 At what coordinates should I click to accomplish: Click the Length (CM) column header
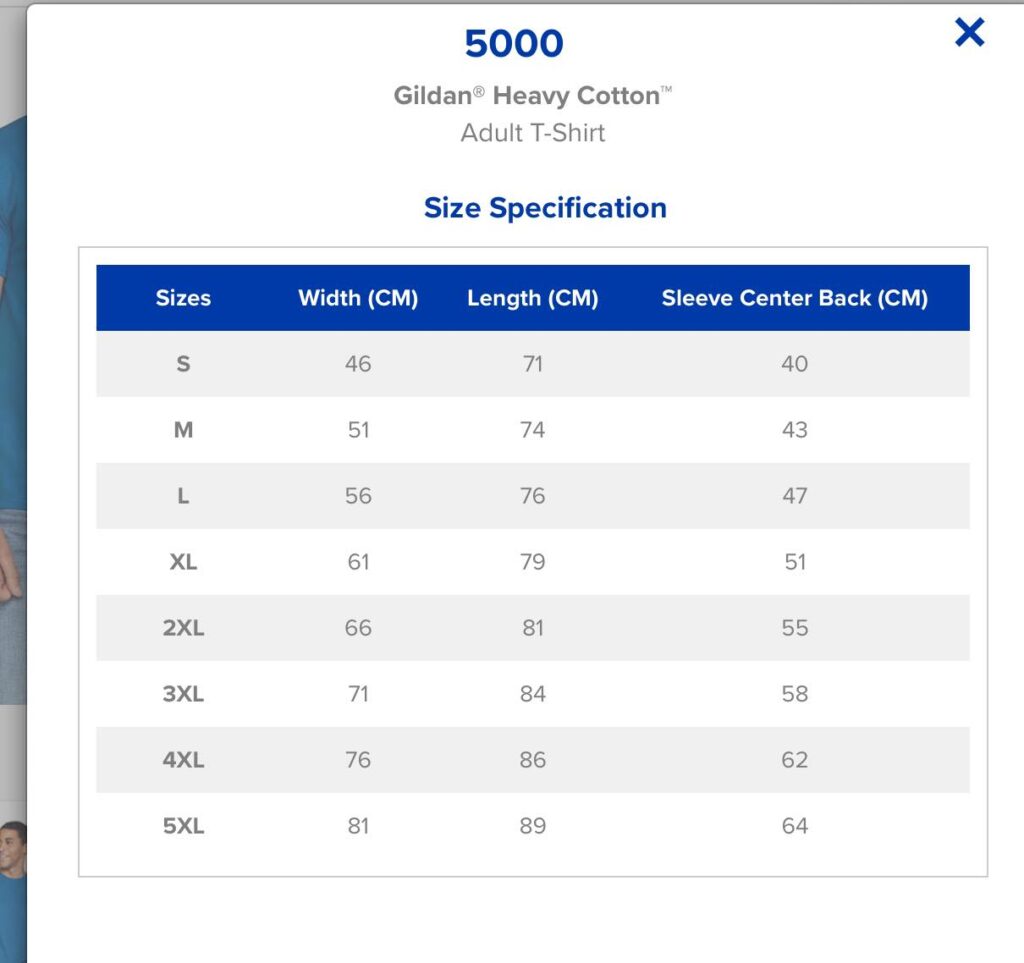click(532, 298)
